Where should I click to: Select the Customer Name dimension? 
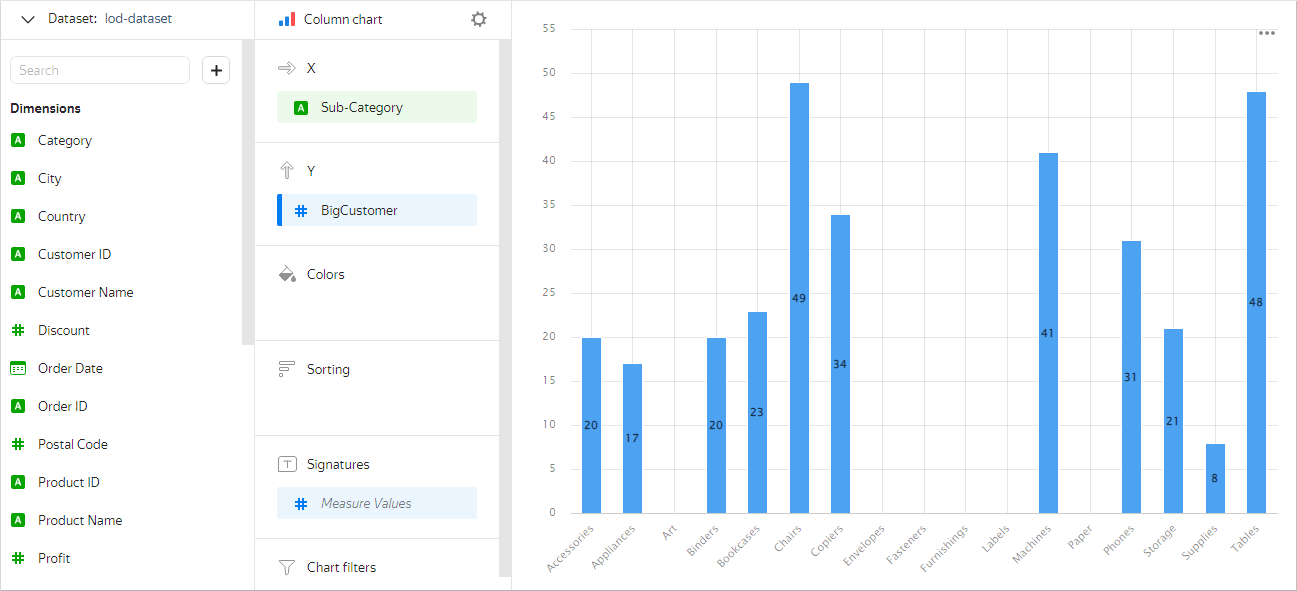(x=85, y=293)
